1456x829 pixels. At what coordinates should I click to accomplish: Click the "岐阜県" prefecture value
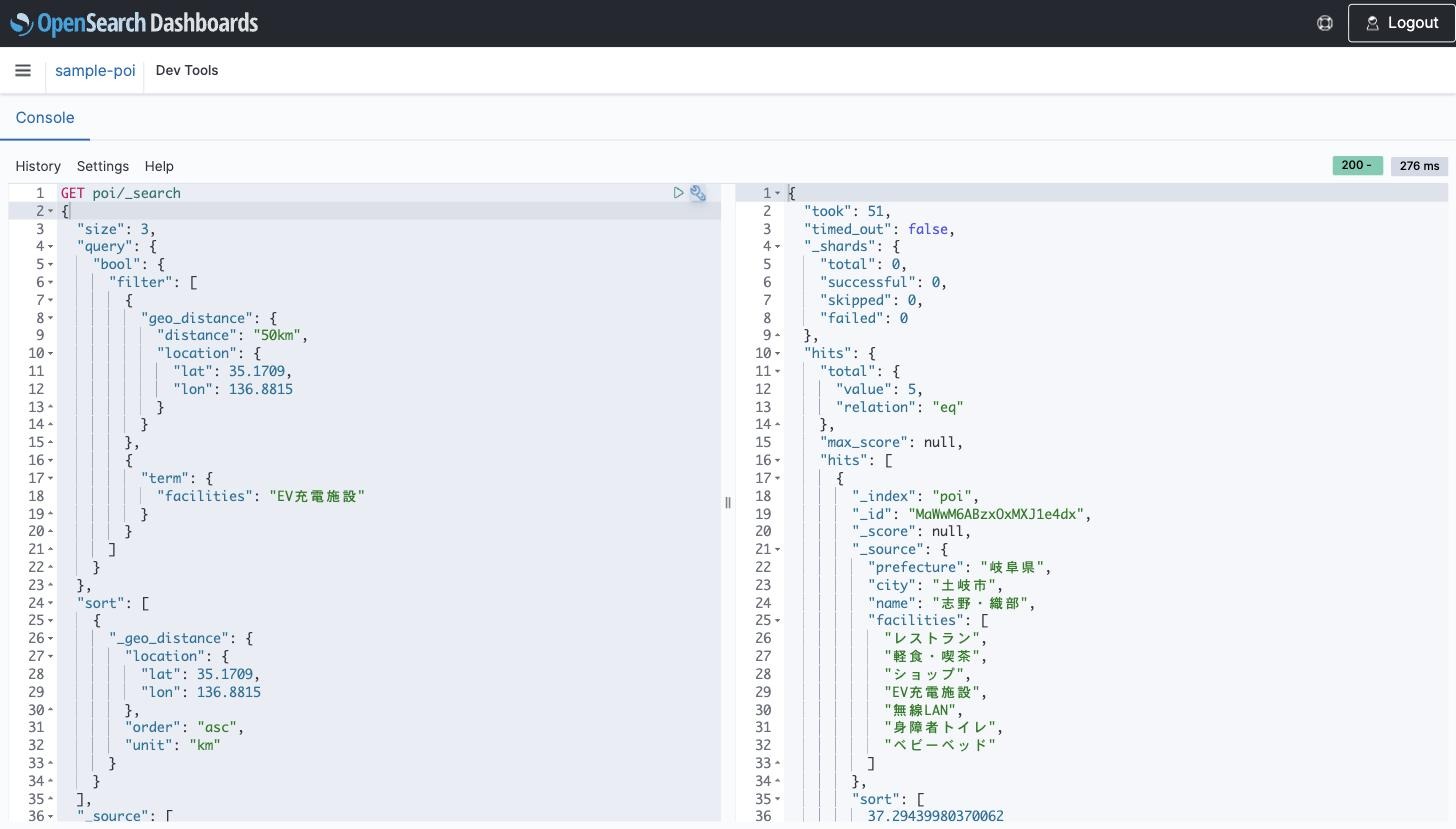click(1012, 567)
